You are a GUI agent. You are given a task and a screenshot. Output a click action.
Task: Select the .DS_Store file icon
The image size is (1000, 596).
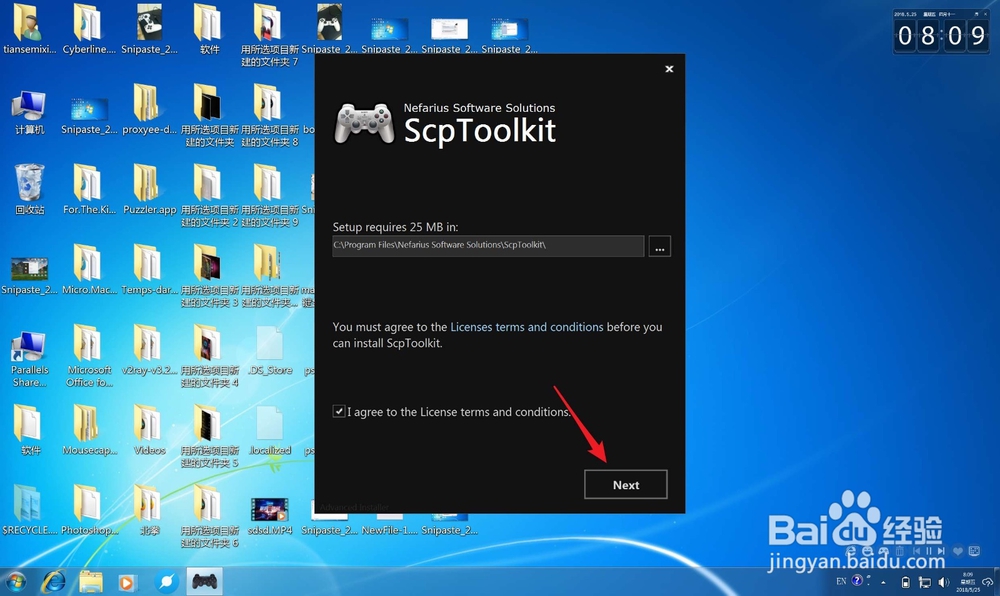[x=270, y=351]
